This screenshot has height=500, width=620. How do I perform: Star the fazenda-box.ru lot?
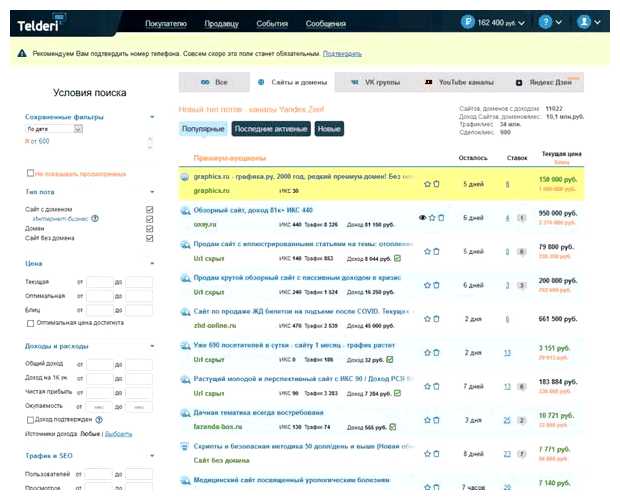pos(428,420)
